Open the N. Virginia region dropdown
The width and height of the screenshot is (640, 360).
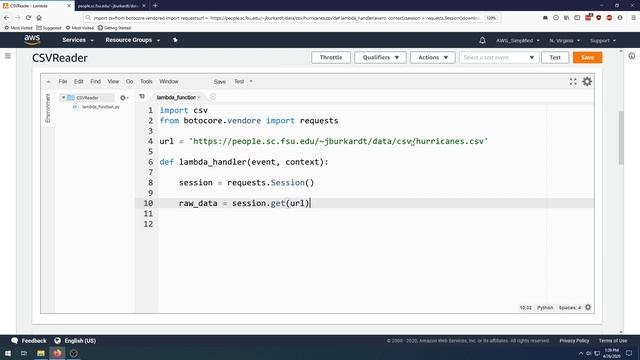pos(564,40)
